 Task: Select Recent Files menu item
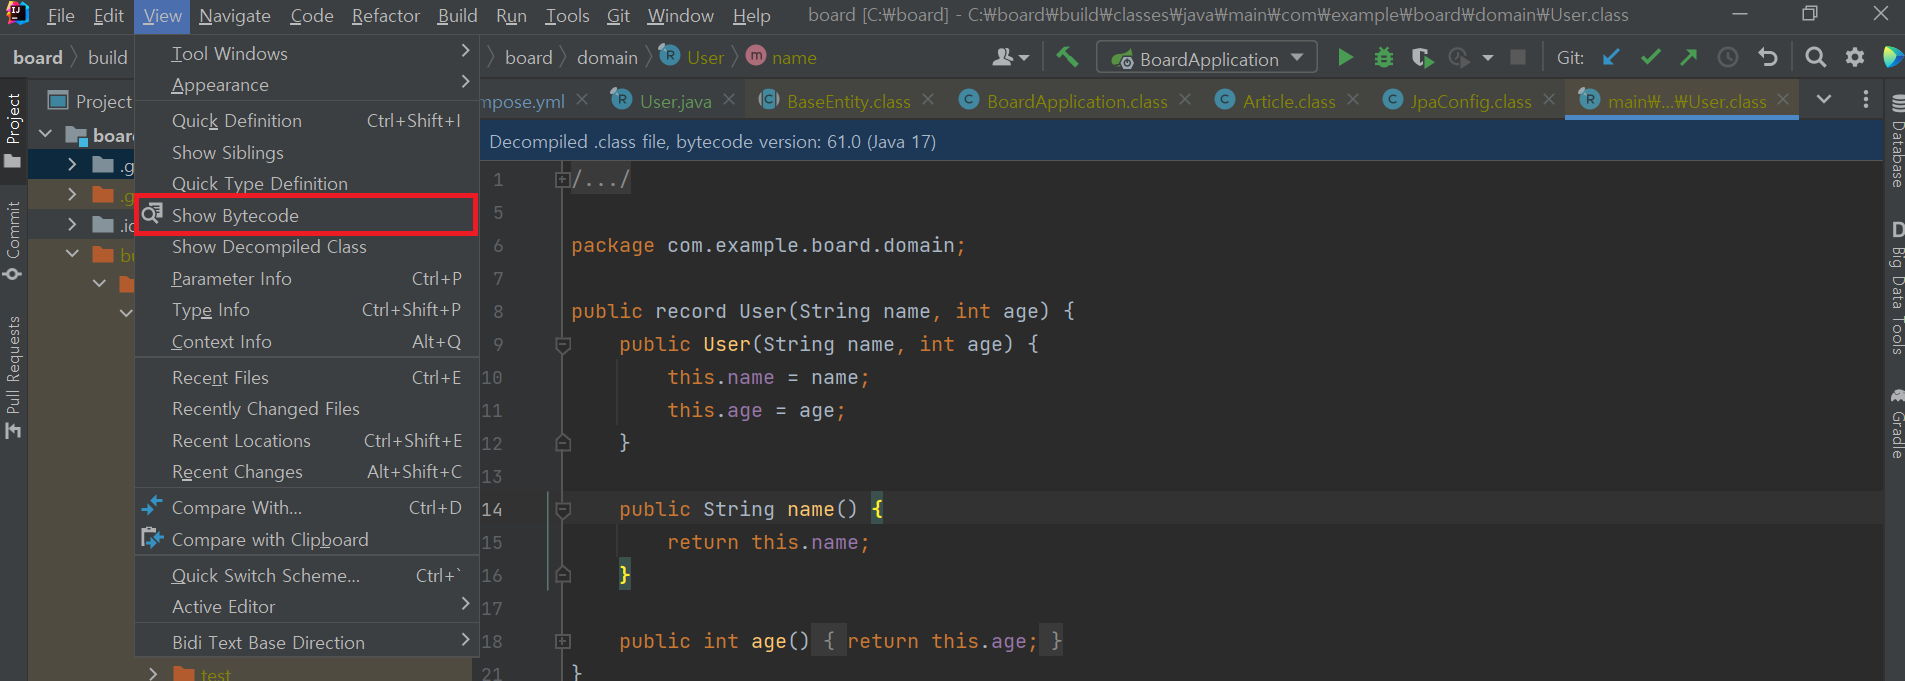(x=306, y=378)
